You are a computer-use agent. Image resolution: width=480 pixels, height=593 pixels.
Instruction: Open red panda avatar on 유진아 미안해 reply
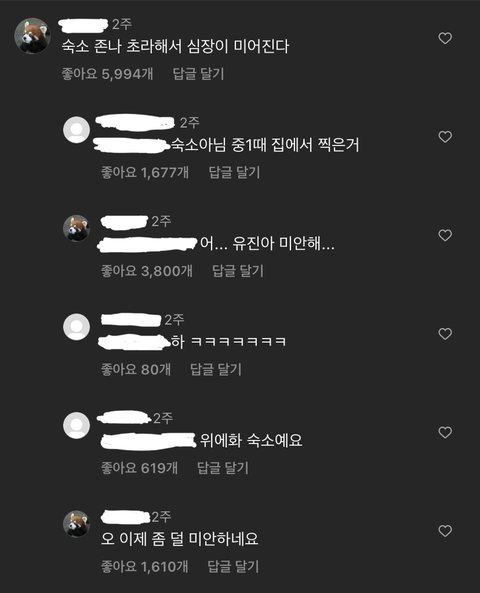coord(76,228)
